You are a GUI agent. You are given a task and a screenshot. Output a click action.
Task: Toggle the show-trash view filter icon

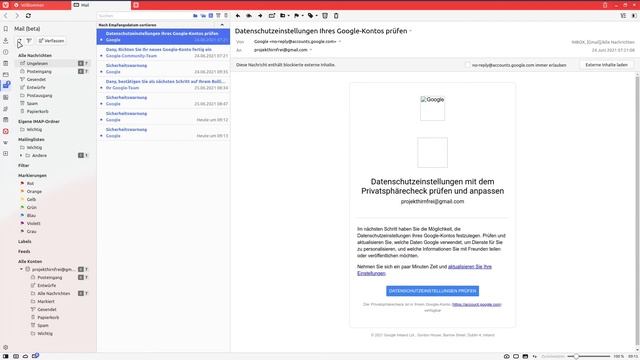(x=226, y=16)
